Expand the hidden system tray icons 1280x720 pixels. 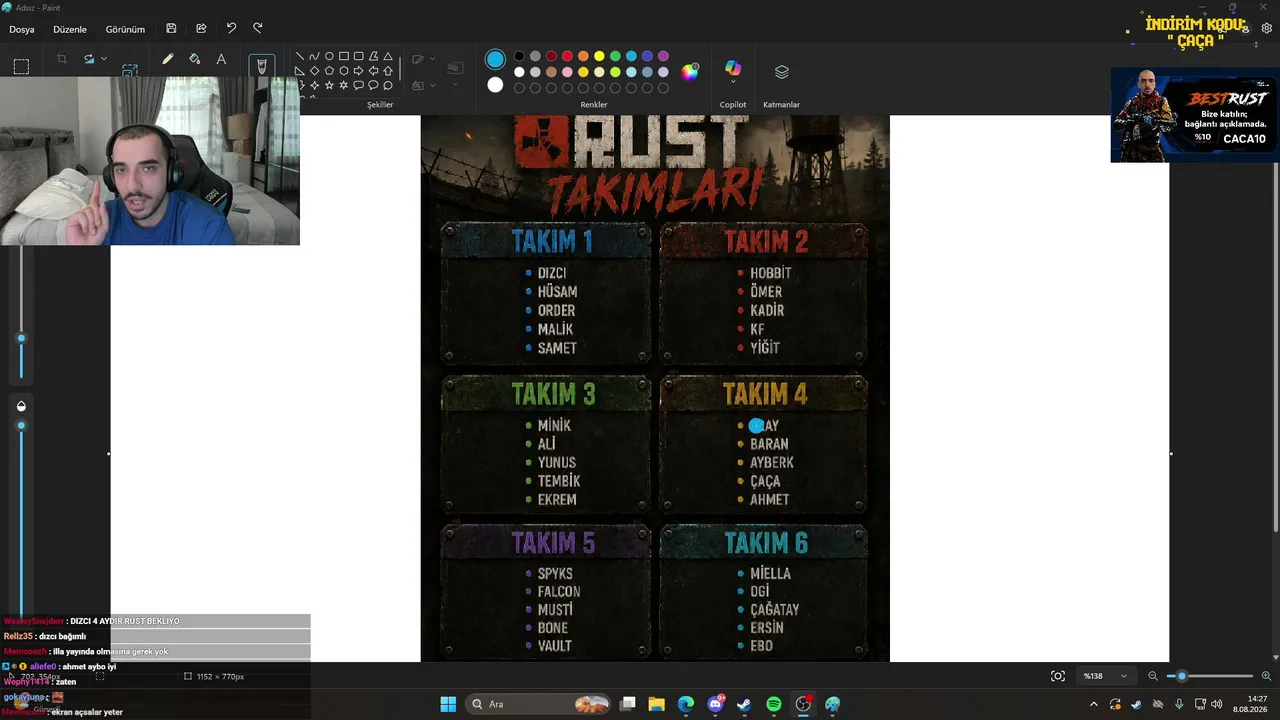point(1093,704)
